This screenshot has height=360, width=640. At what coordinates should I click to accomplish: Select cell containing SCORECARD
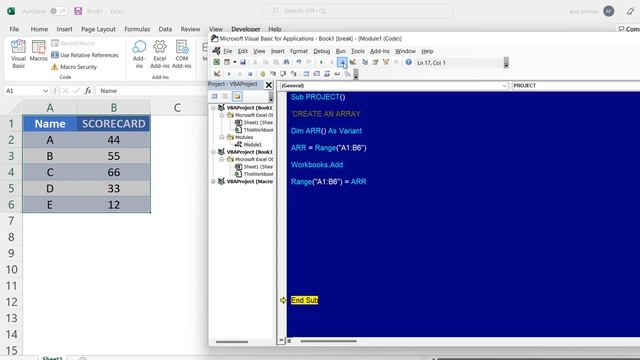tap(113, 124)
